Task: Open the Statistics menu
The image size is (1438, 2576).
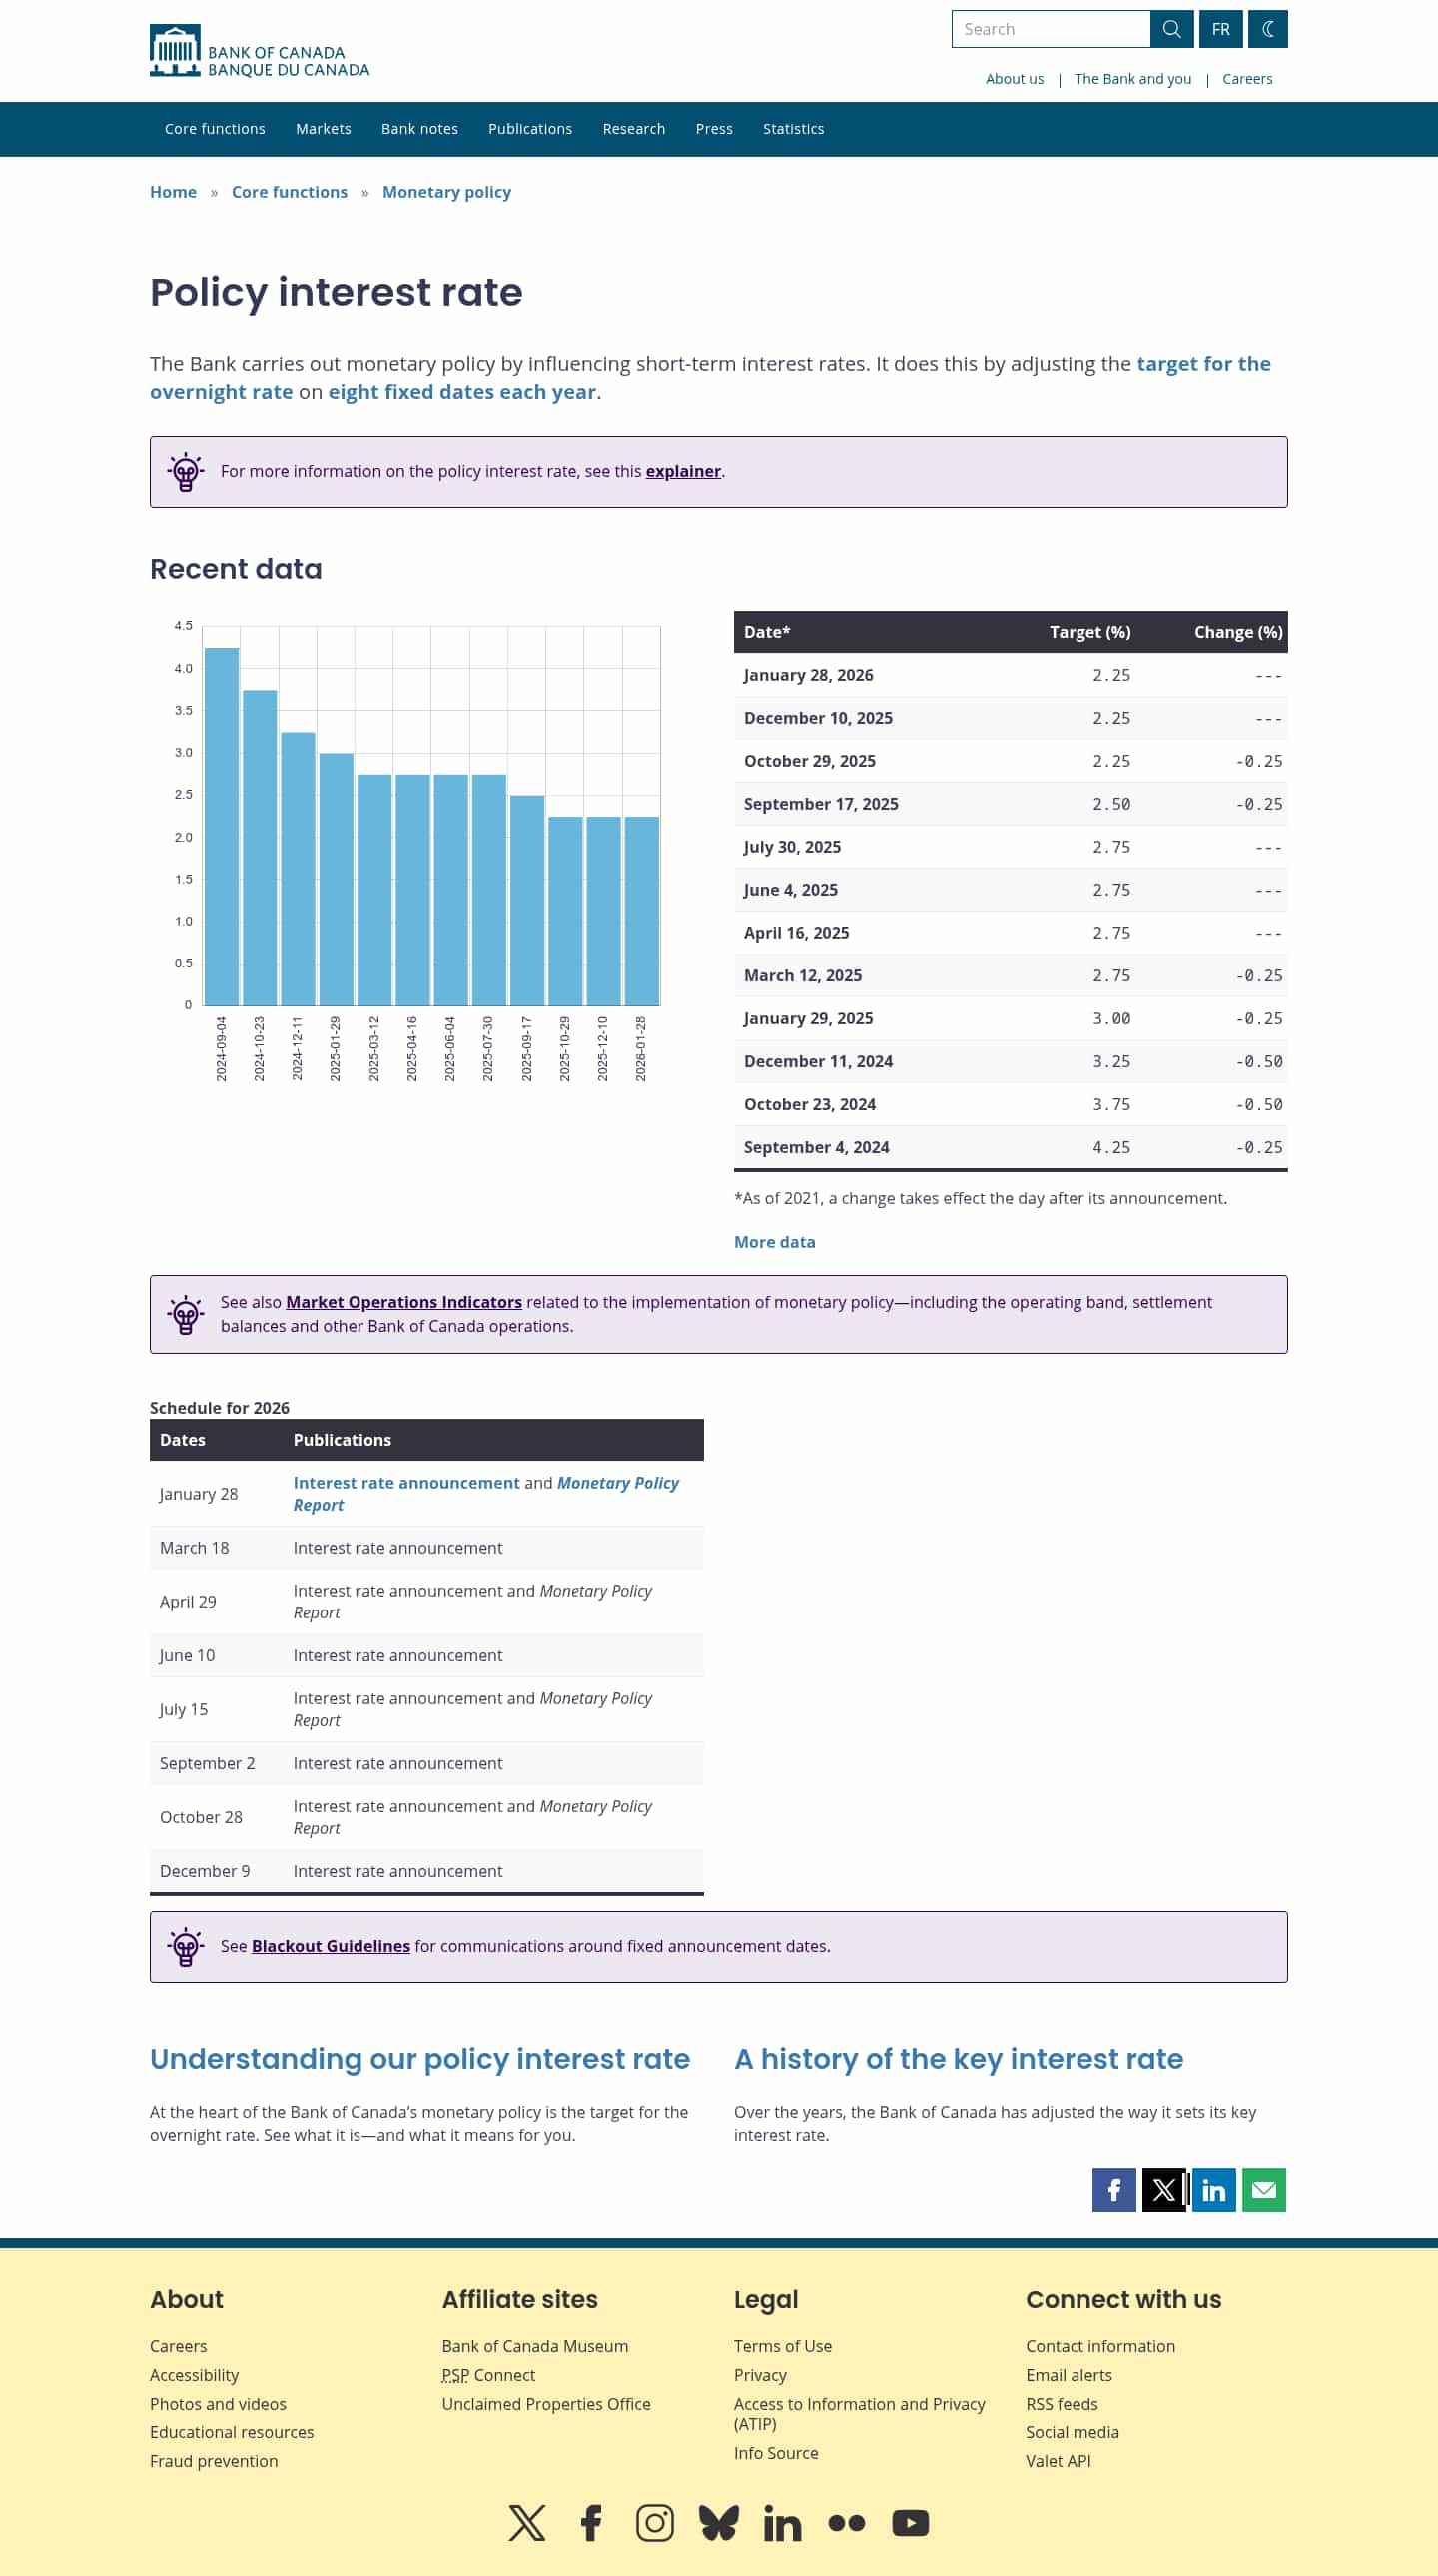Action: point(793,129)
